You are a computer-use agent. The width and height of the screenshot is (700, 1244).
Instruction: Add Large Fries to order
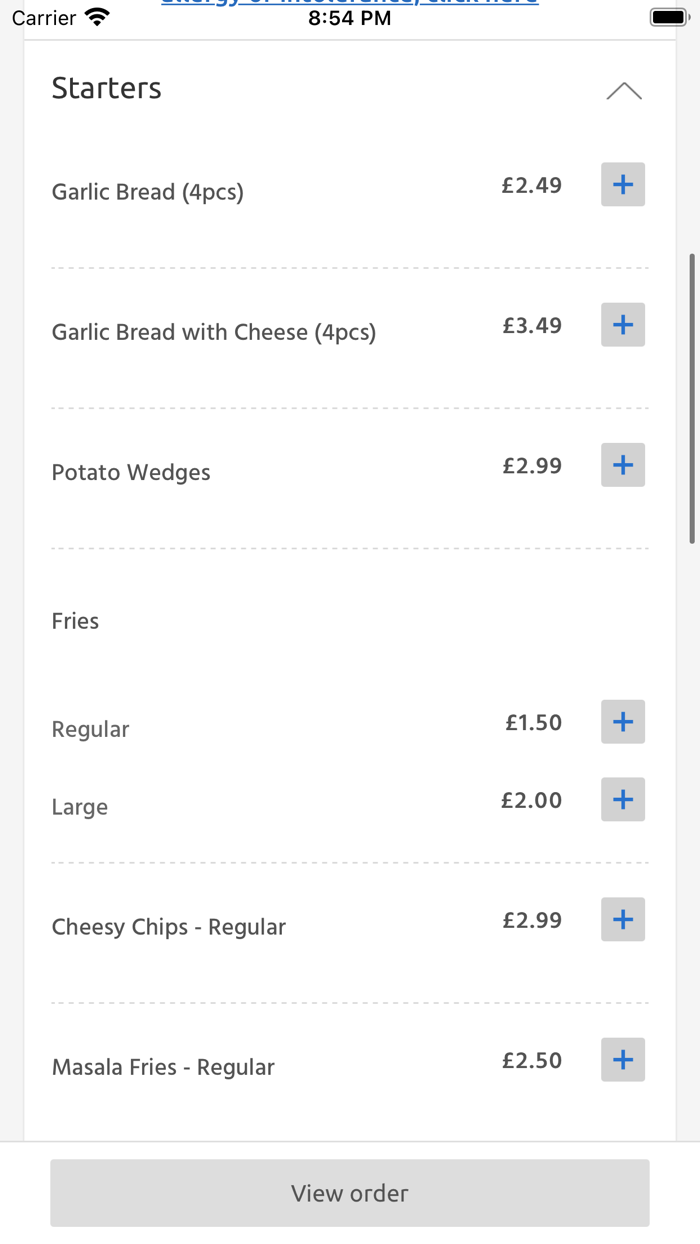622,799
